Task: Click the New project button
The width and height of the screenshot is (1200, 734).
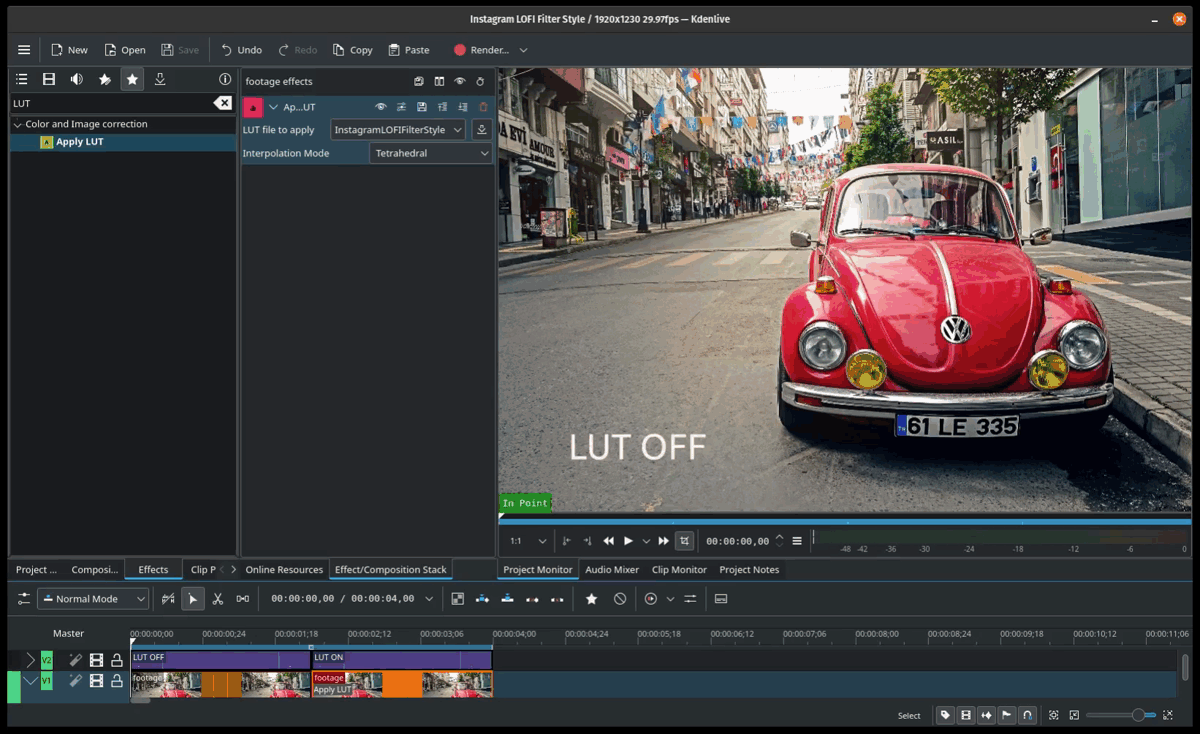Action: [69, 50]
